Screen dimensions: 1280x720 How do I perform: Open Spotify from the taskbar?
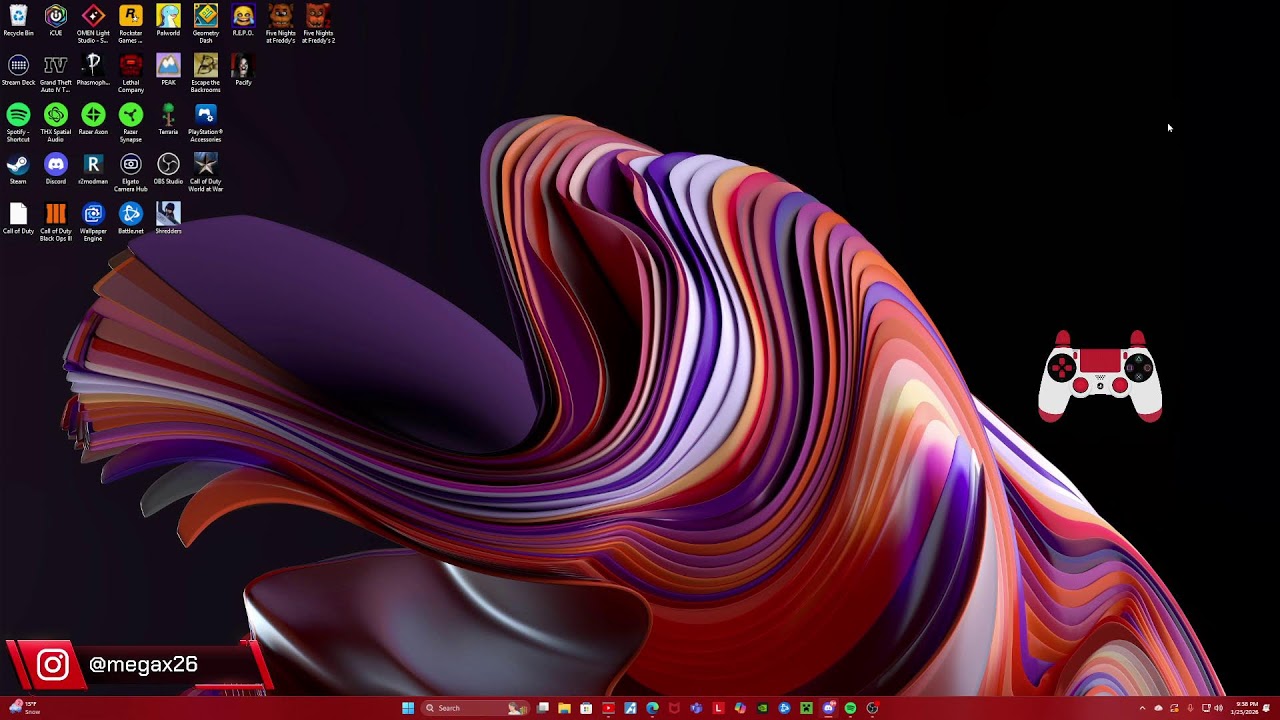tap(850, 708)
